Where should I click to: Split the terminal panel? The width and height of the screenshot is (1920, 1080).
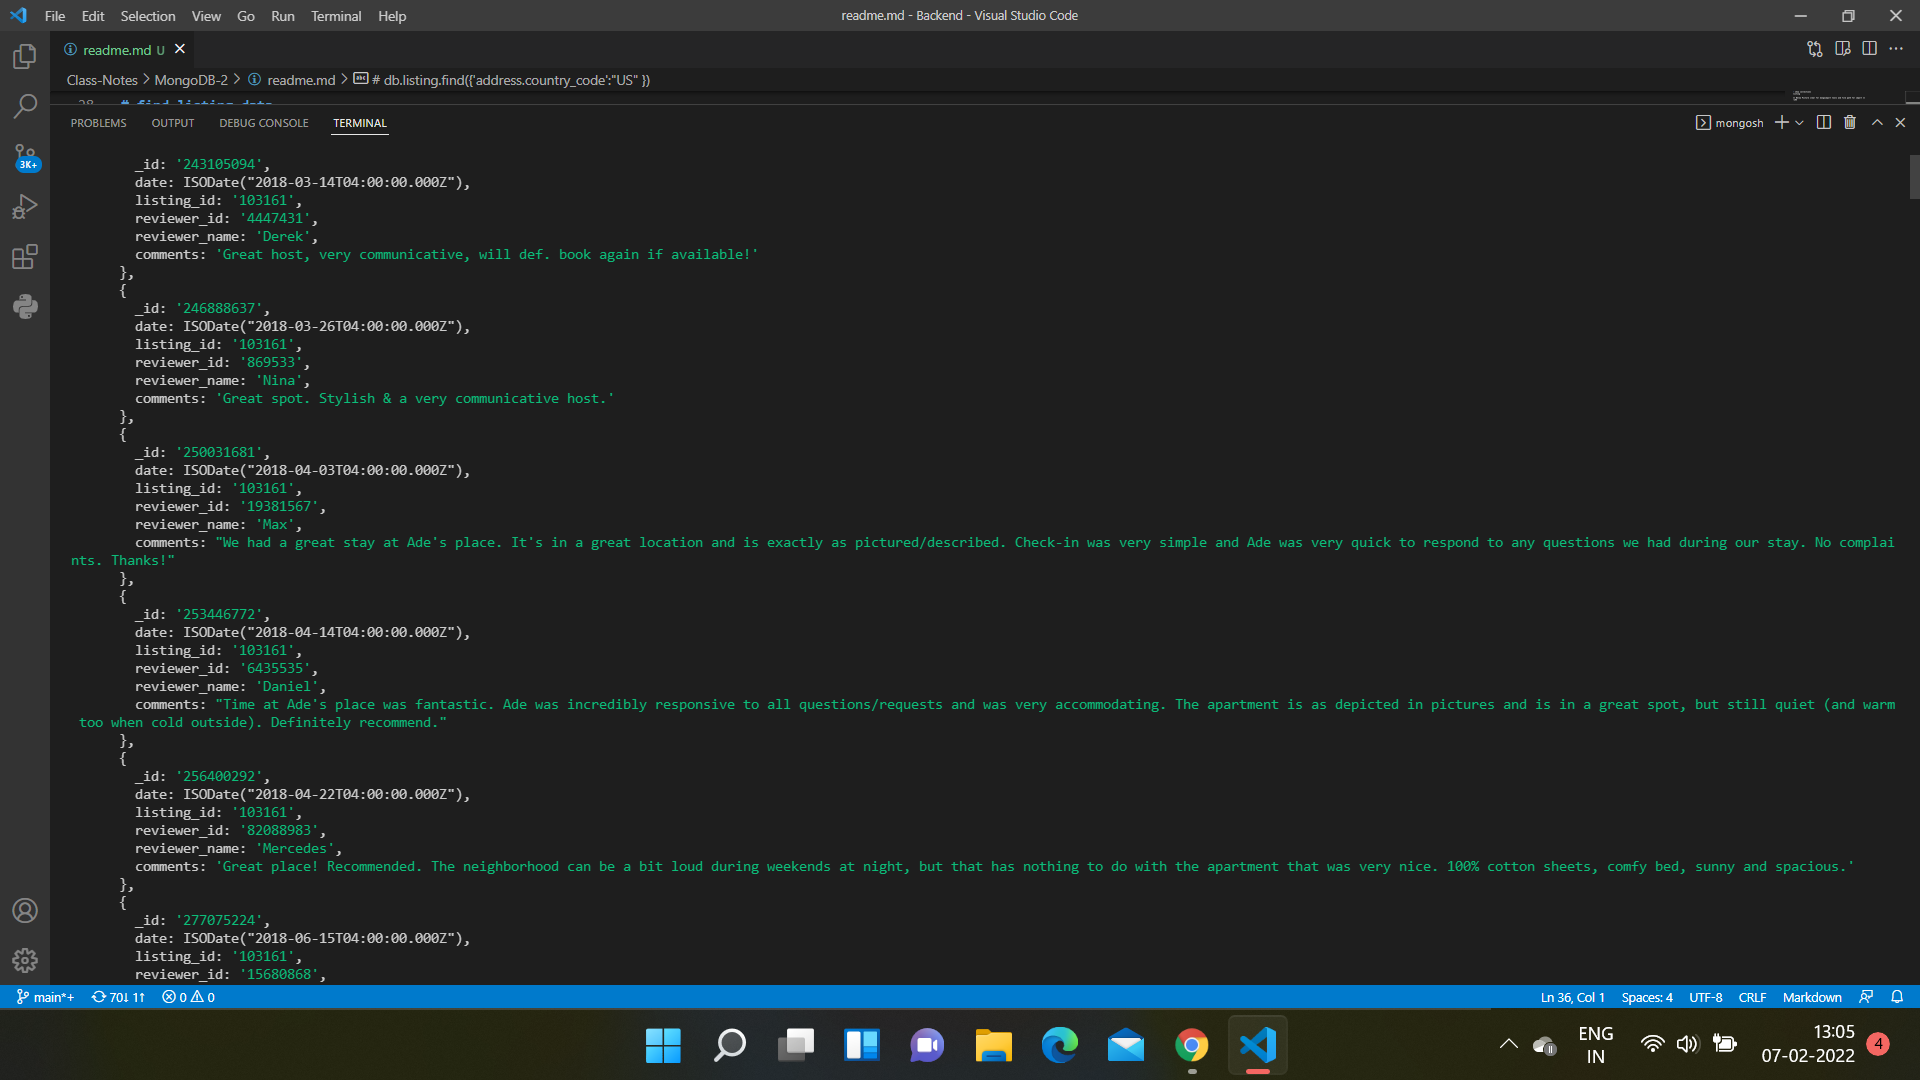click(1823, 122)
